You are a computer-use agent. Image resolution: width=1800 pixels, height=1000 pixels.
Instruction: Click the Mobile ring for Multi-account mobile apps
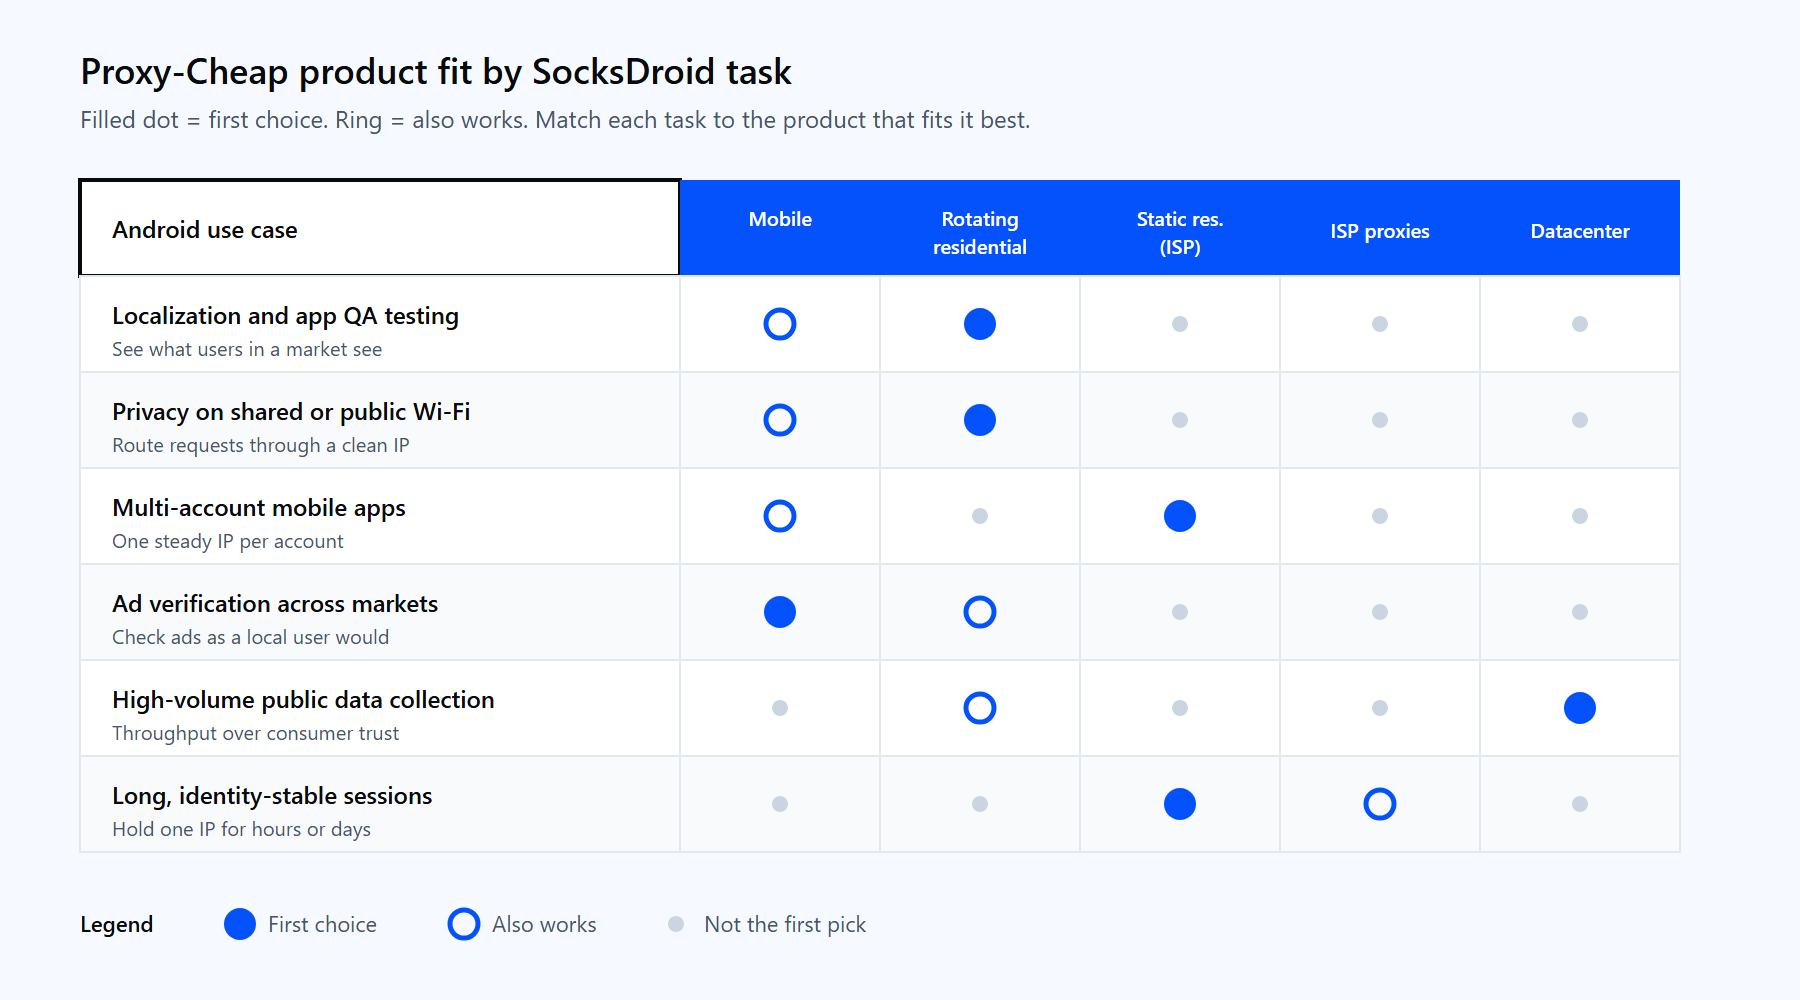click(x=780, y=516)
